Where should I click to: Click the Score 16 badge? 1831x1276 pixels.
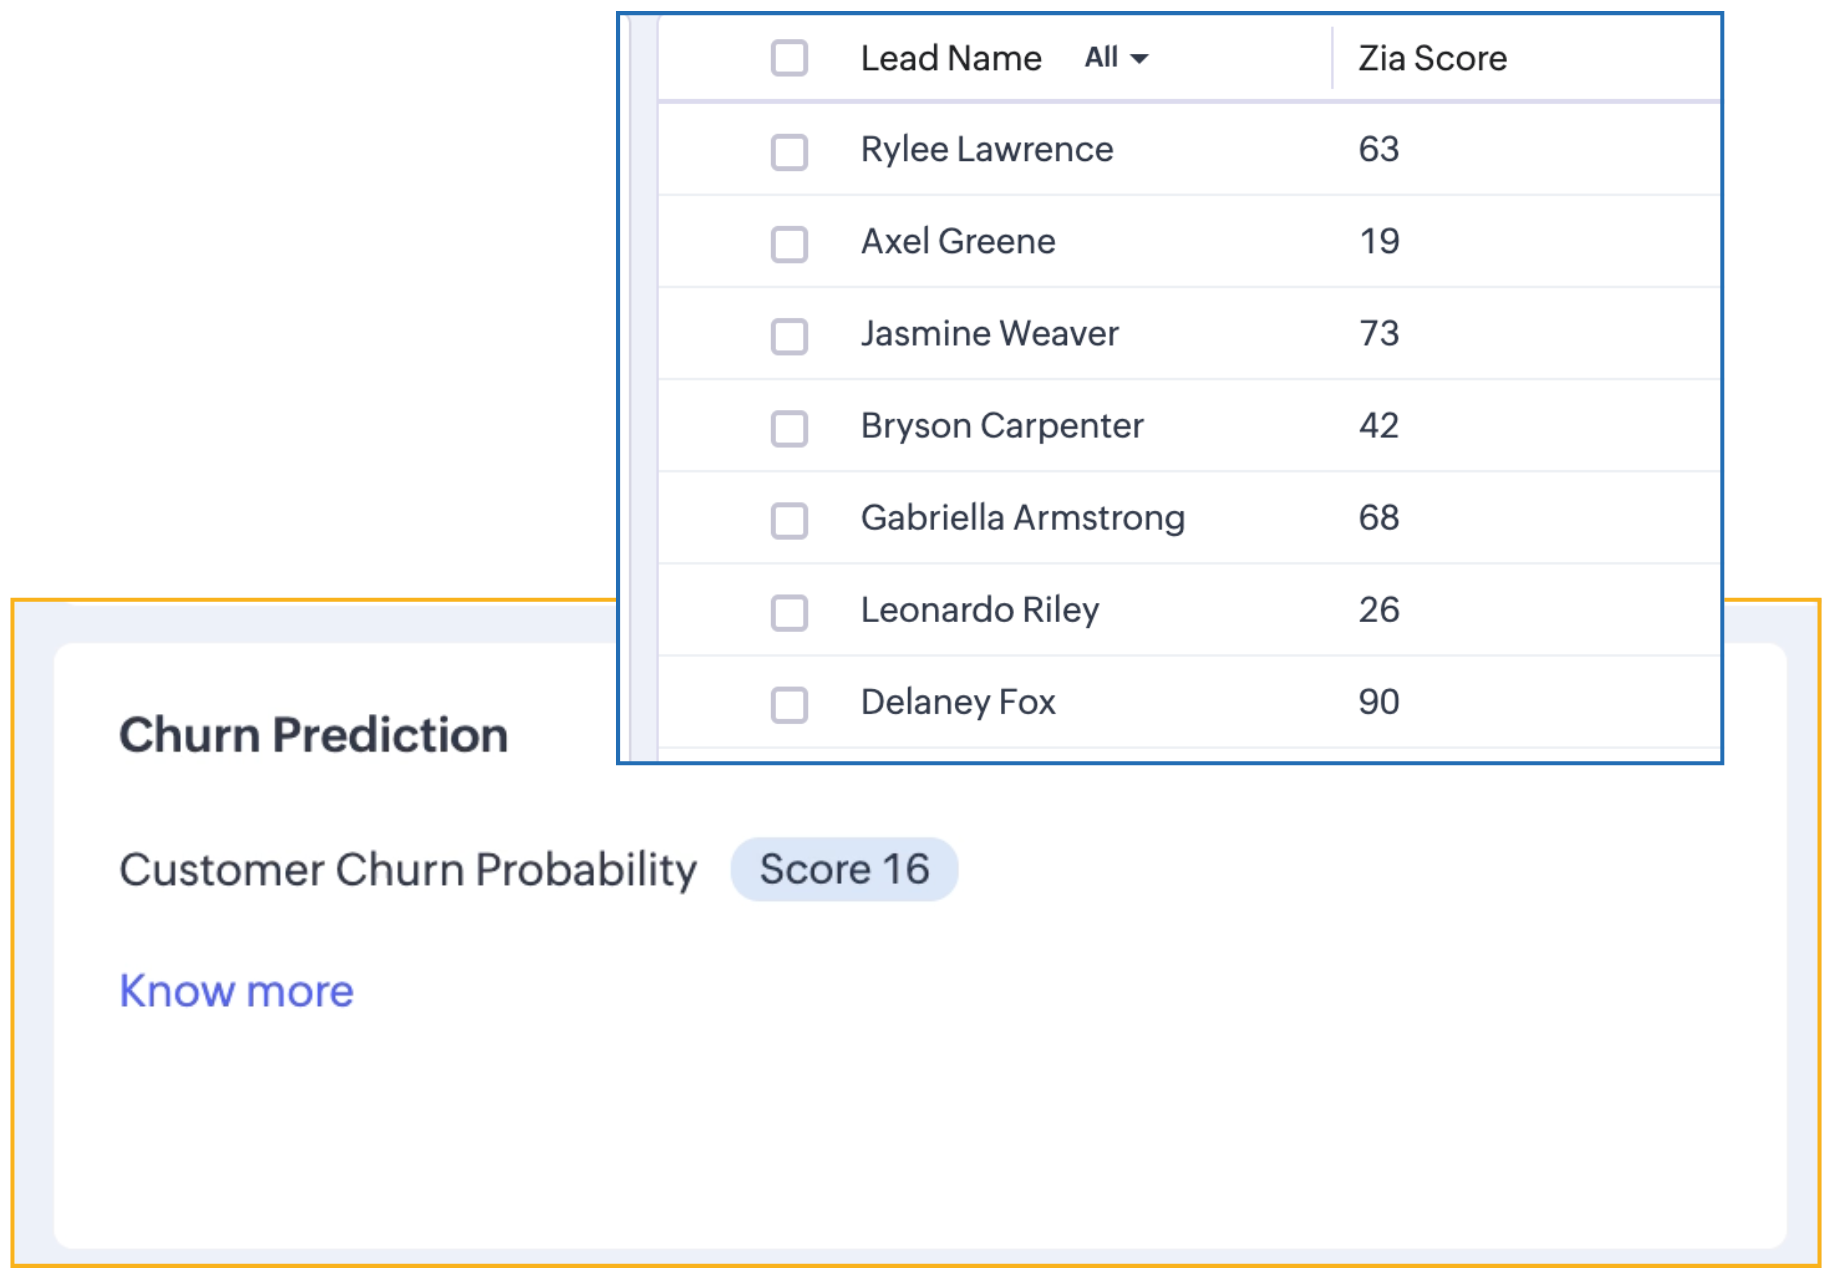845,869
